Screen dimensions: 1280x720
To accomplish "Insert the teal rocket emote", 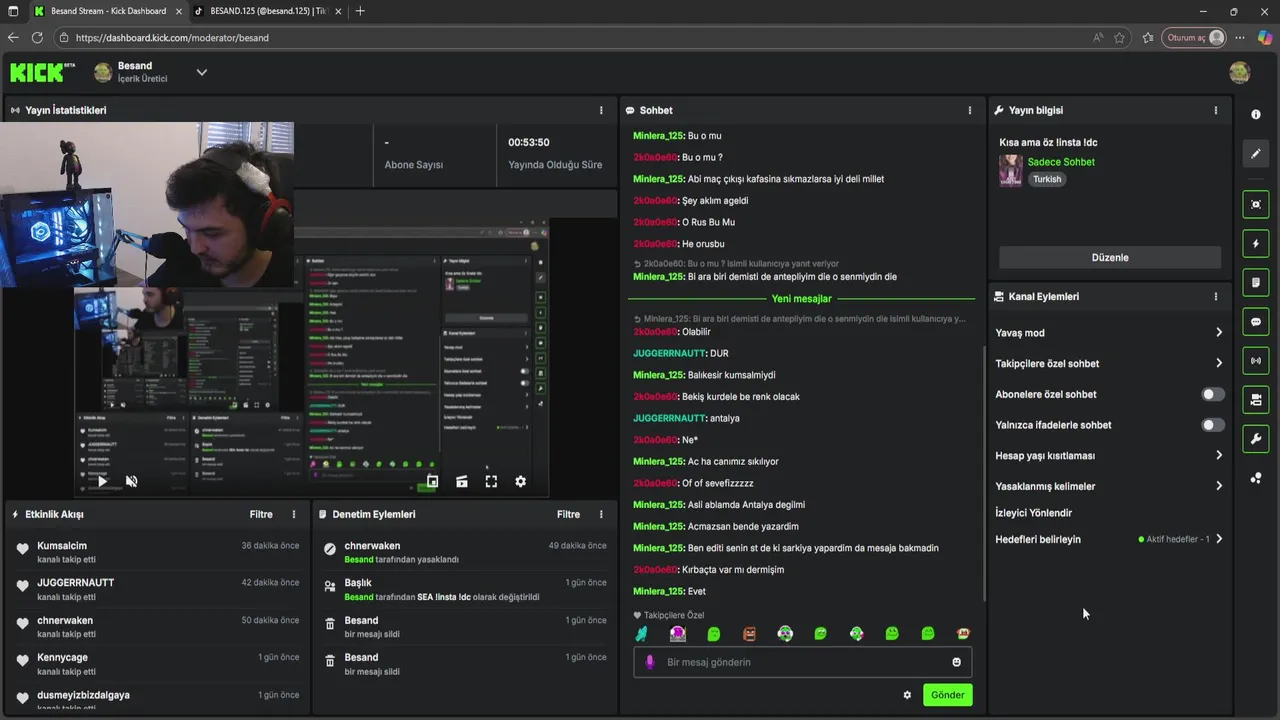I will coord(642,633).
